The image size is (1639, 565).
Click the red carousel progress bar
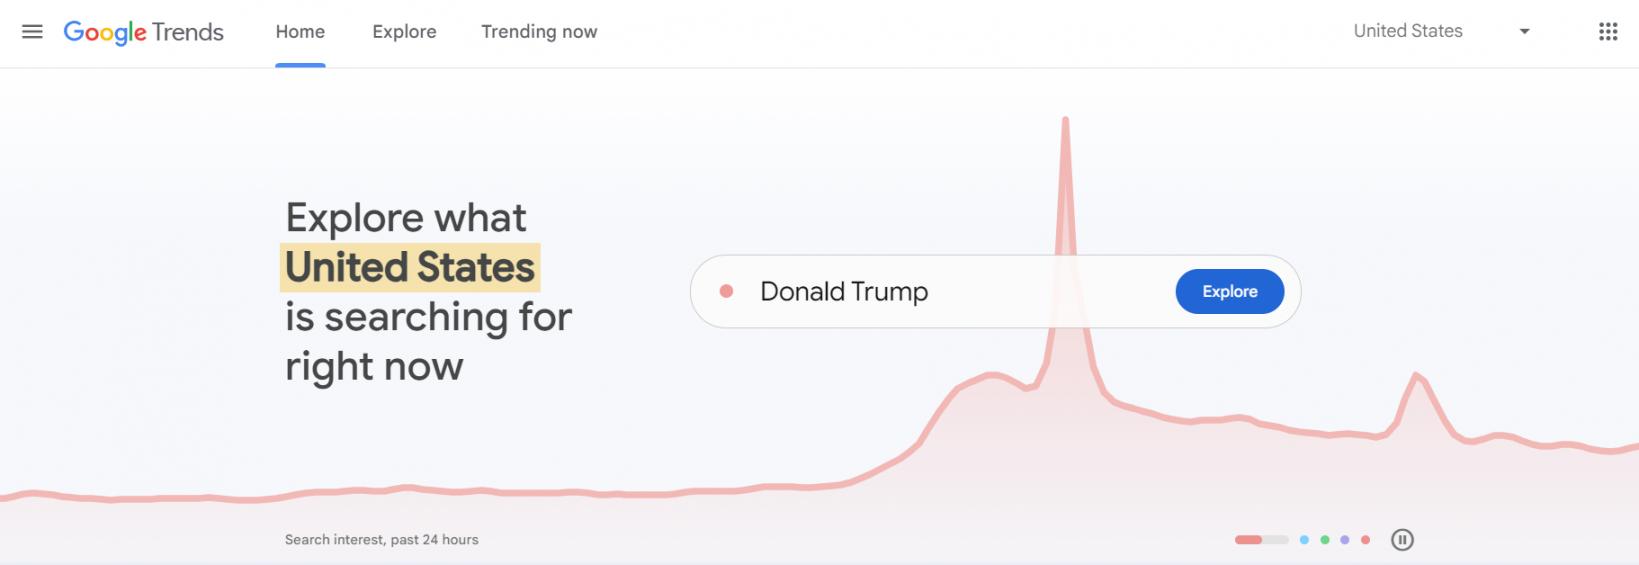click(1261, 540)
